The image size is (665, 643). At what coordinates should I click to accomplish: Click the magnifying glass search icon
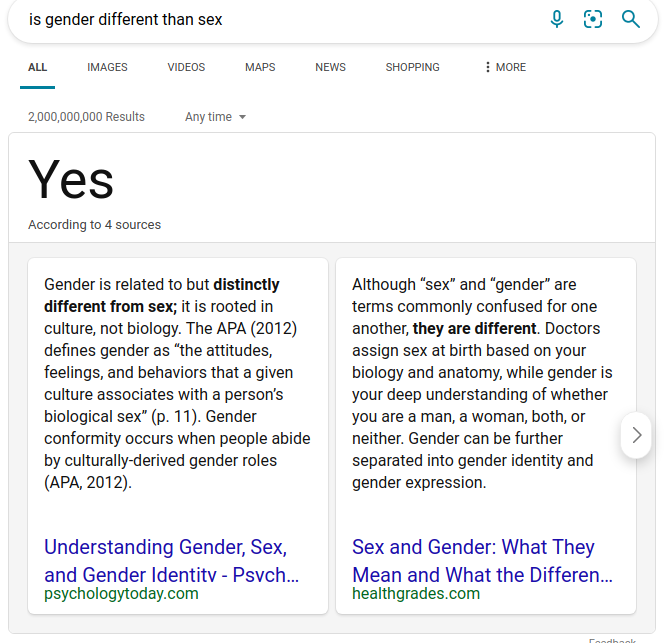(630, 19)
